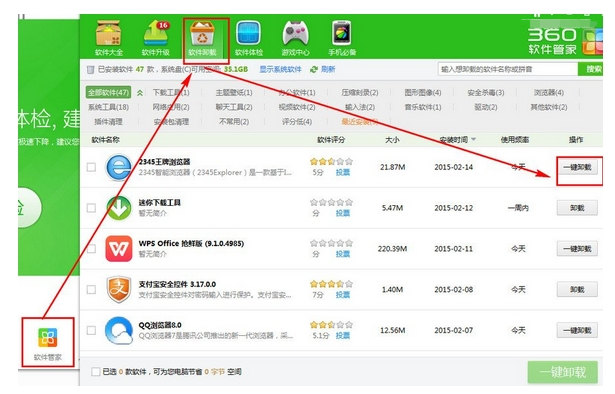615x394 pixels.
Task: Click 投票 link for QQ浏览器8.0
Action: (343, 335)
